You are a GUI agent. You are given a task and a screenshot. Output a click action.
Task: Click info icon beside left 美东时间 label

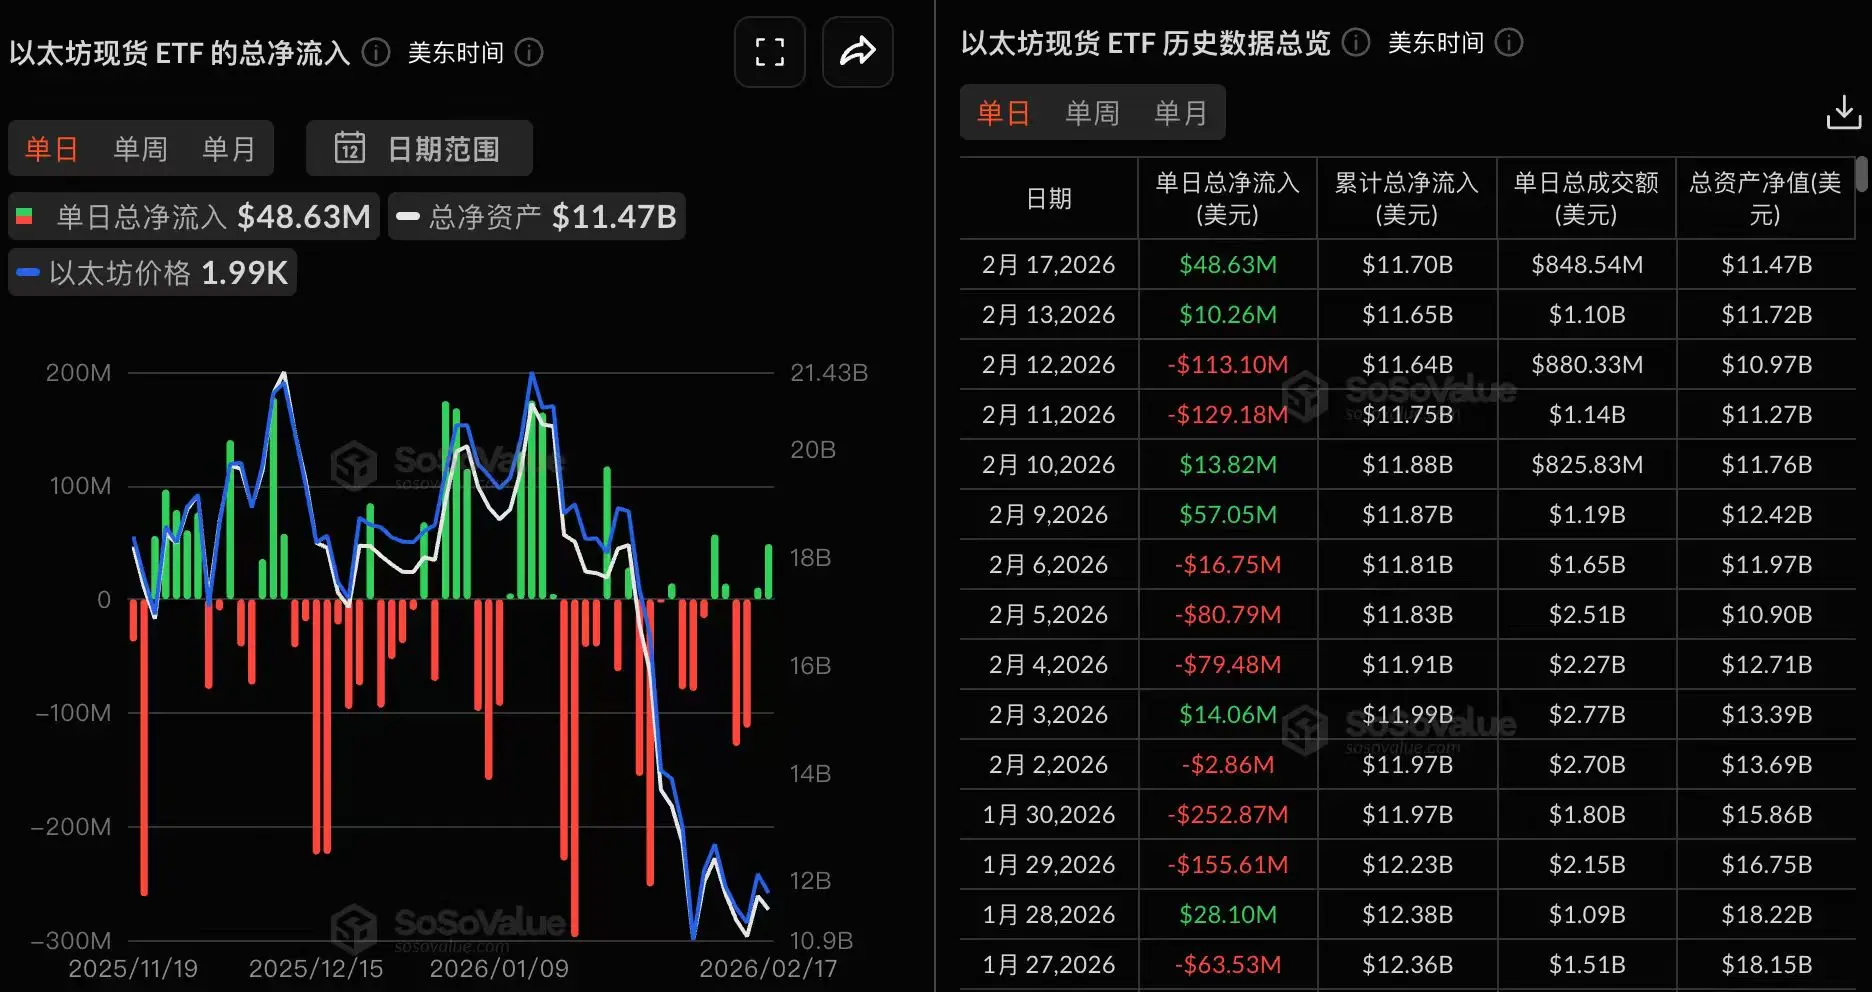(x=529, y=52)
